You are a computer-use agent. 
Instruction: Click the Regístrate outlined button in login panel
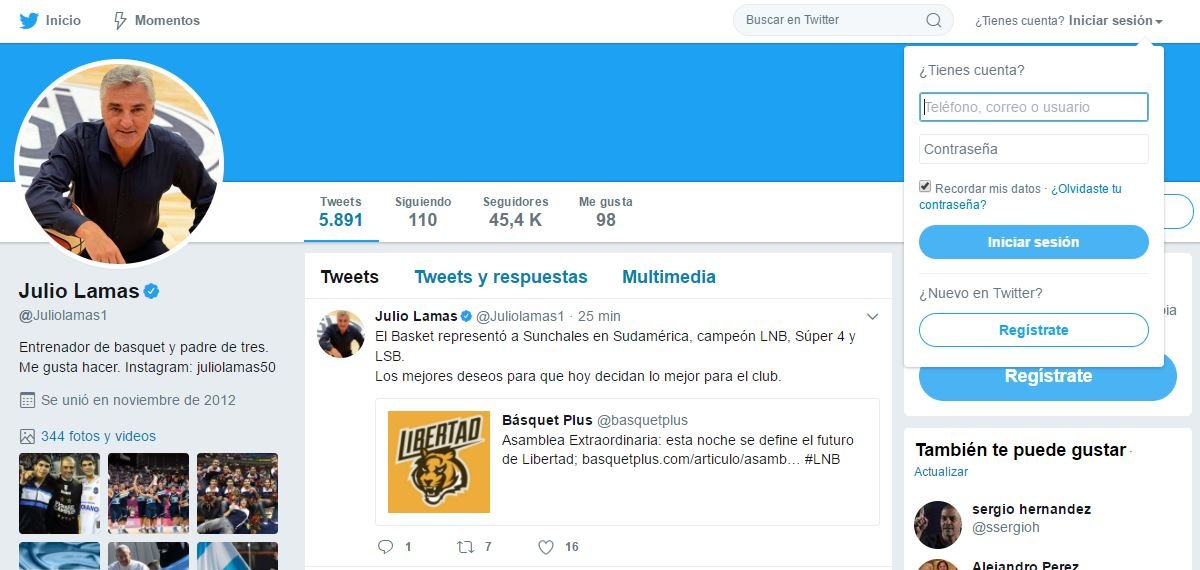[x=1034, y=330]
